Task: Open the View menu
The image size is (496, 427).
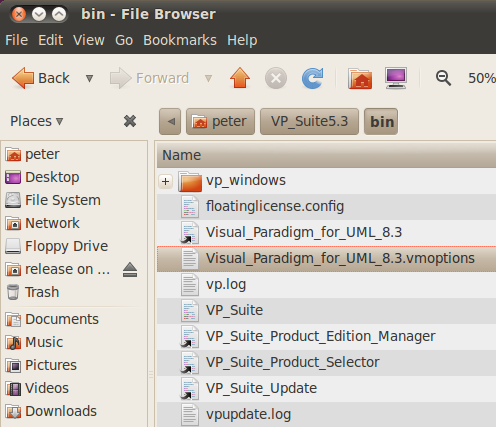Action: 89,40
